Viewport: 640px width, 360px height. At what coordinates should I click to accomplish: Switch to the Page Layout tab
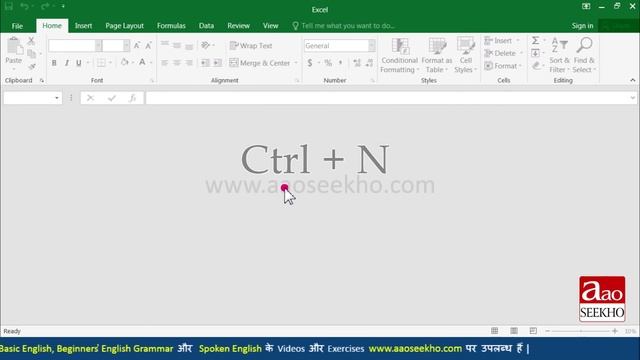click(124, 26)
